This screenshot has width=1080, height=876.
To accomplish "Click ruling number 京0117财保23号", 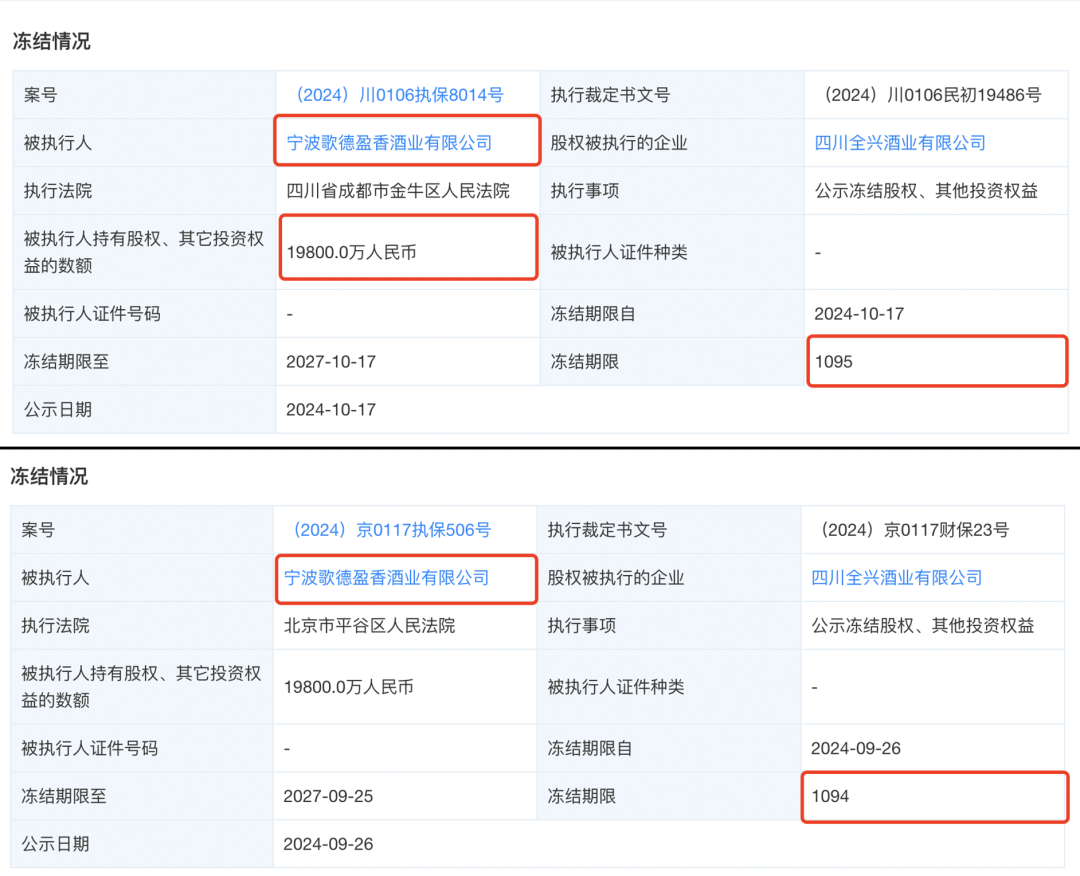I will click(914, 530).
